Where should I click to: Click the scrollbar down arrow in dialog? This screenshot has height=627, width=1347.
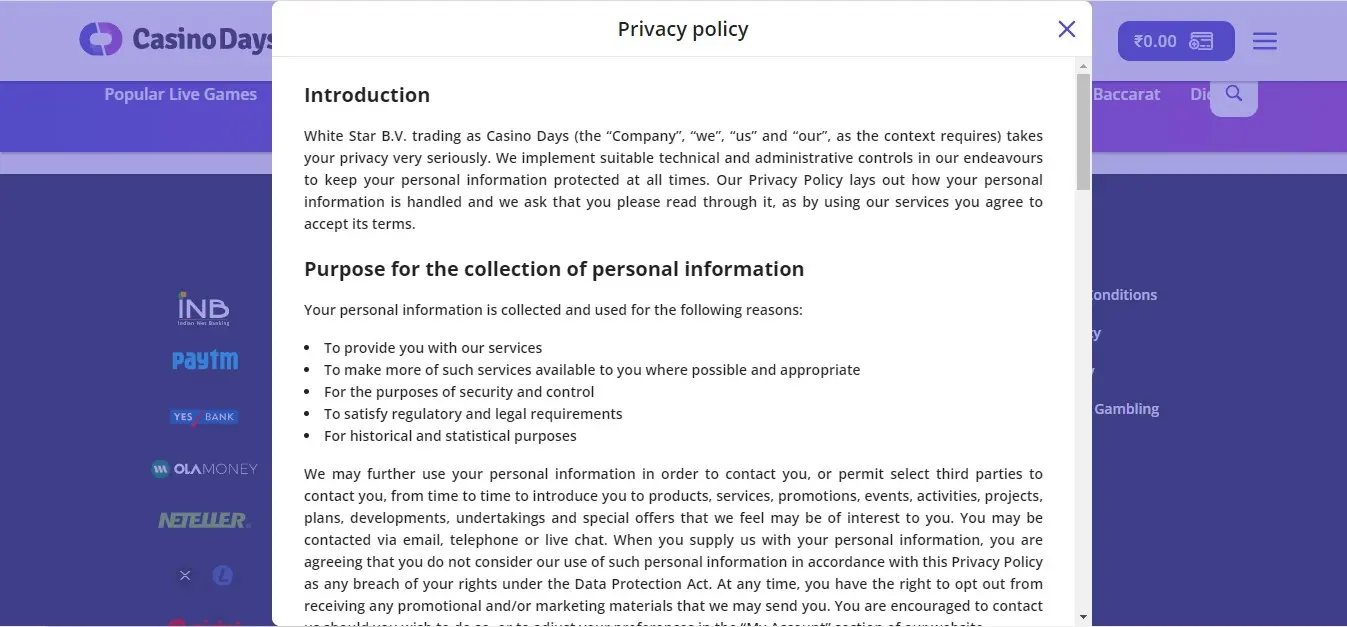click(x=1083, y=617)
